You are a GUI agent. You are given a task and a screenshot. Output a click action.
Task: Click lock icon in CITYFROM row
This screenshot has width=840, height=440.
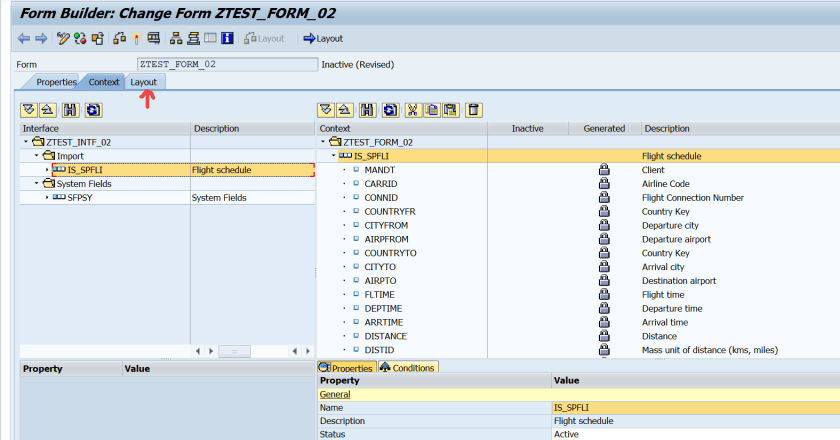coord(604,225)
